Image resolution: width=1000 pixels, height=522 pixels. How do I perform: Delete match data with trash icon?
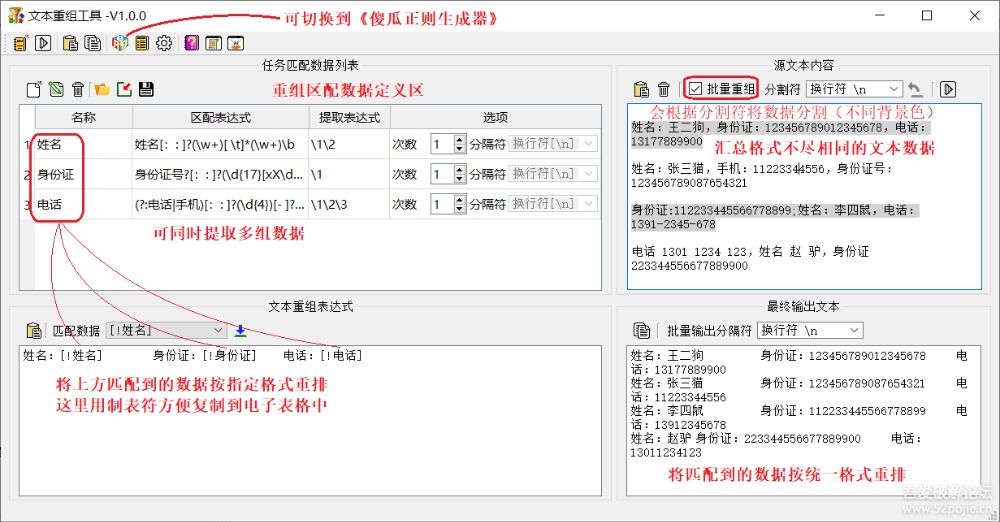coord(78,89)
